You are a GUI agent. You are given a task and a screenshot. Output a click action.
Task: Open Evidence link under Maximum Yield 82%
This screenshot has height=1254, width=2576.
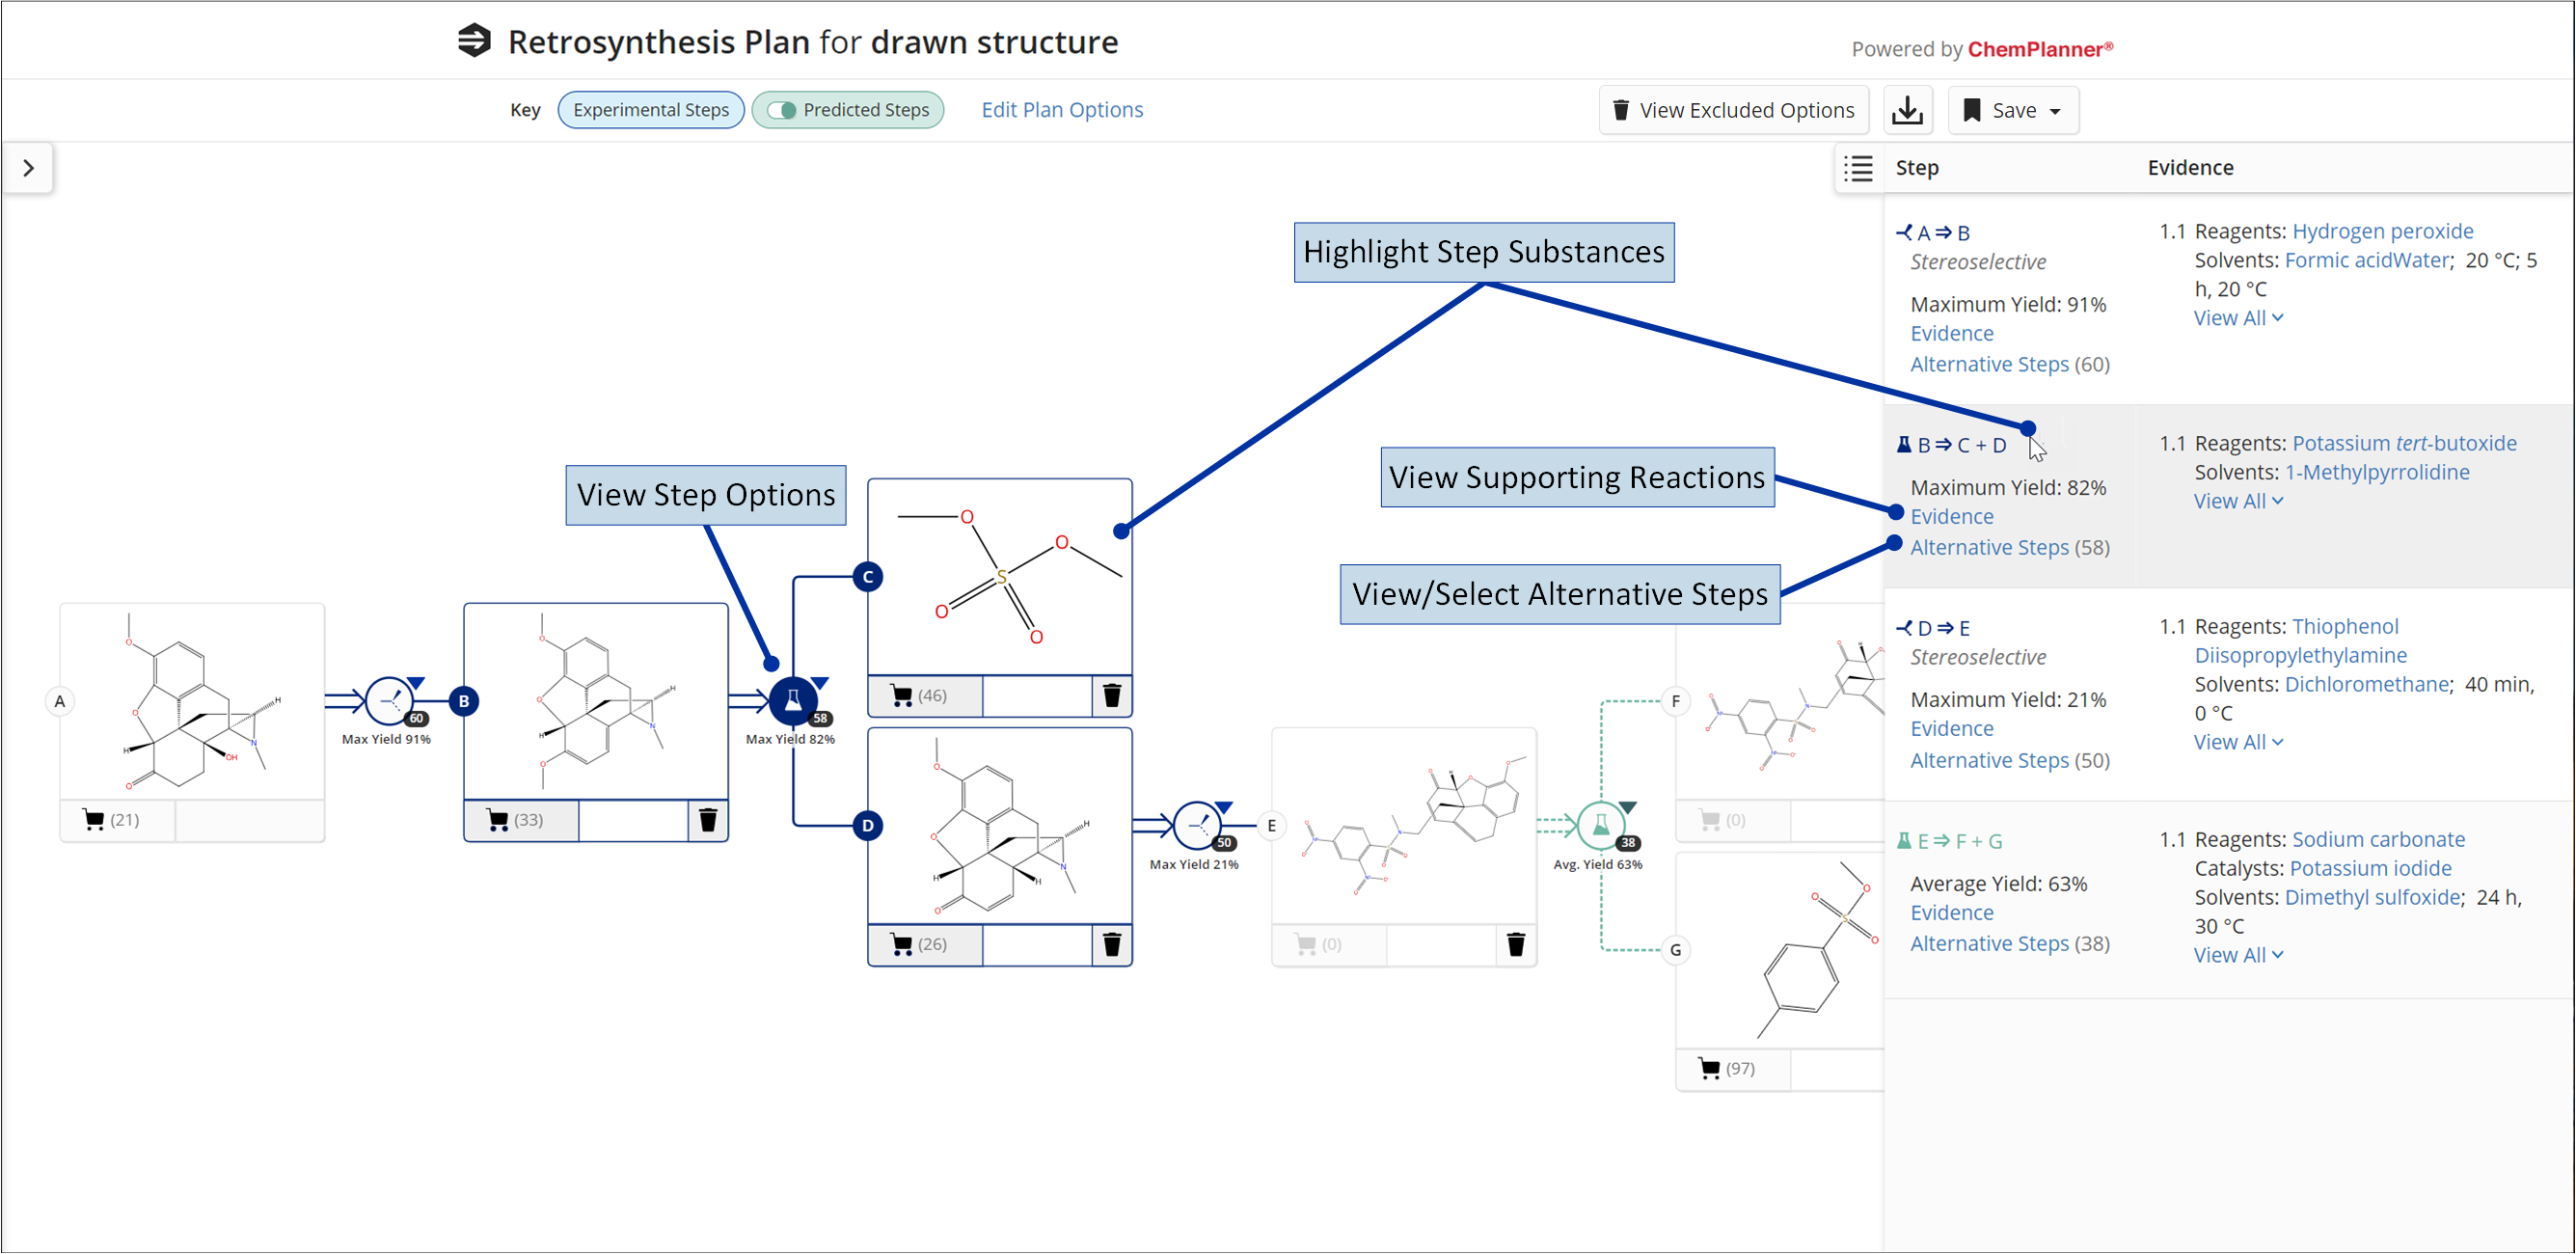(x=1951, y=517)
